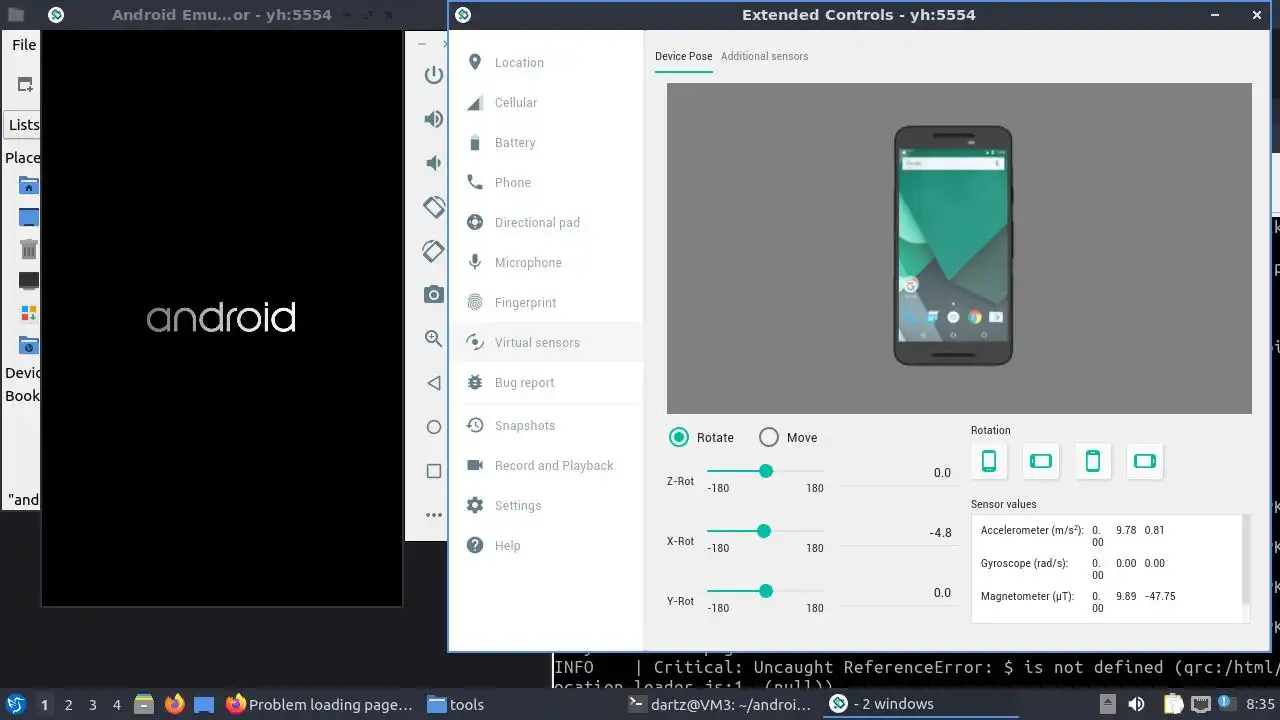Select Virtual sensors in sidebar

pyautogui.click(x=546, y=342)
